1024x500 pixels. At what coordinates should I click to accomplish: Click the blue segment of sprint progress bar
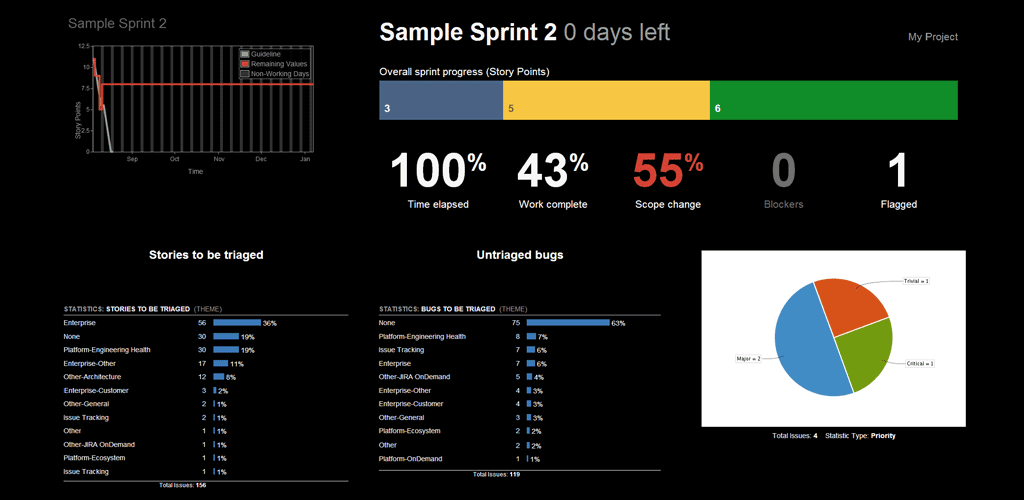(440, 100)
